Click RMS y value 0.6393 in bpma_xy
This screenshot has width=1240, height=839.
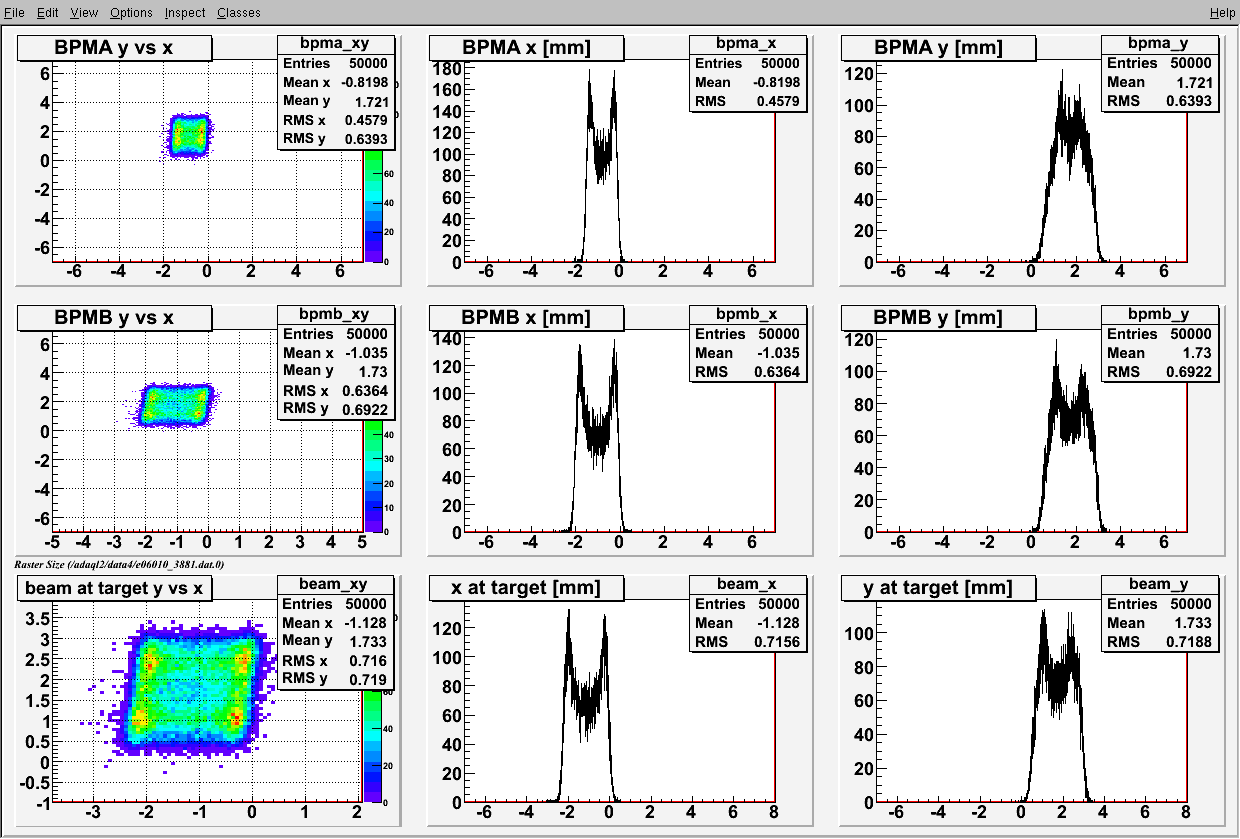pyautogui.click(x=367, y=139)
